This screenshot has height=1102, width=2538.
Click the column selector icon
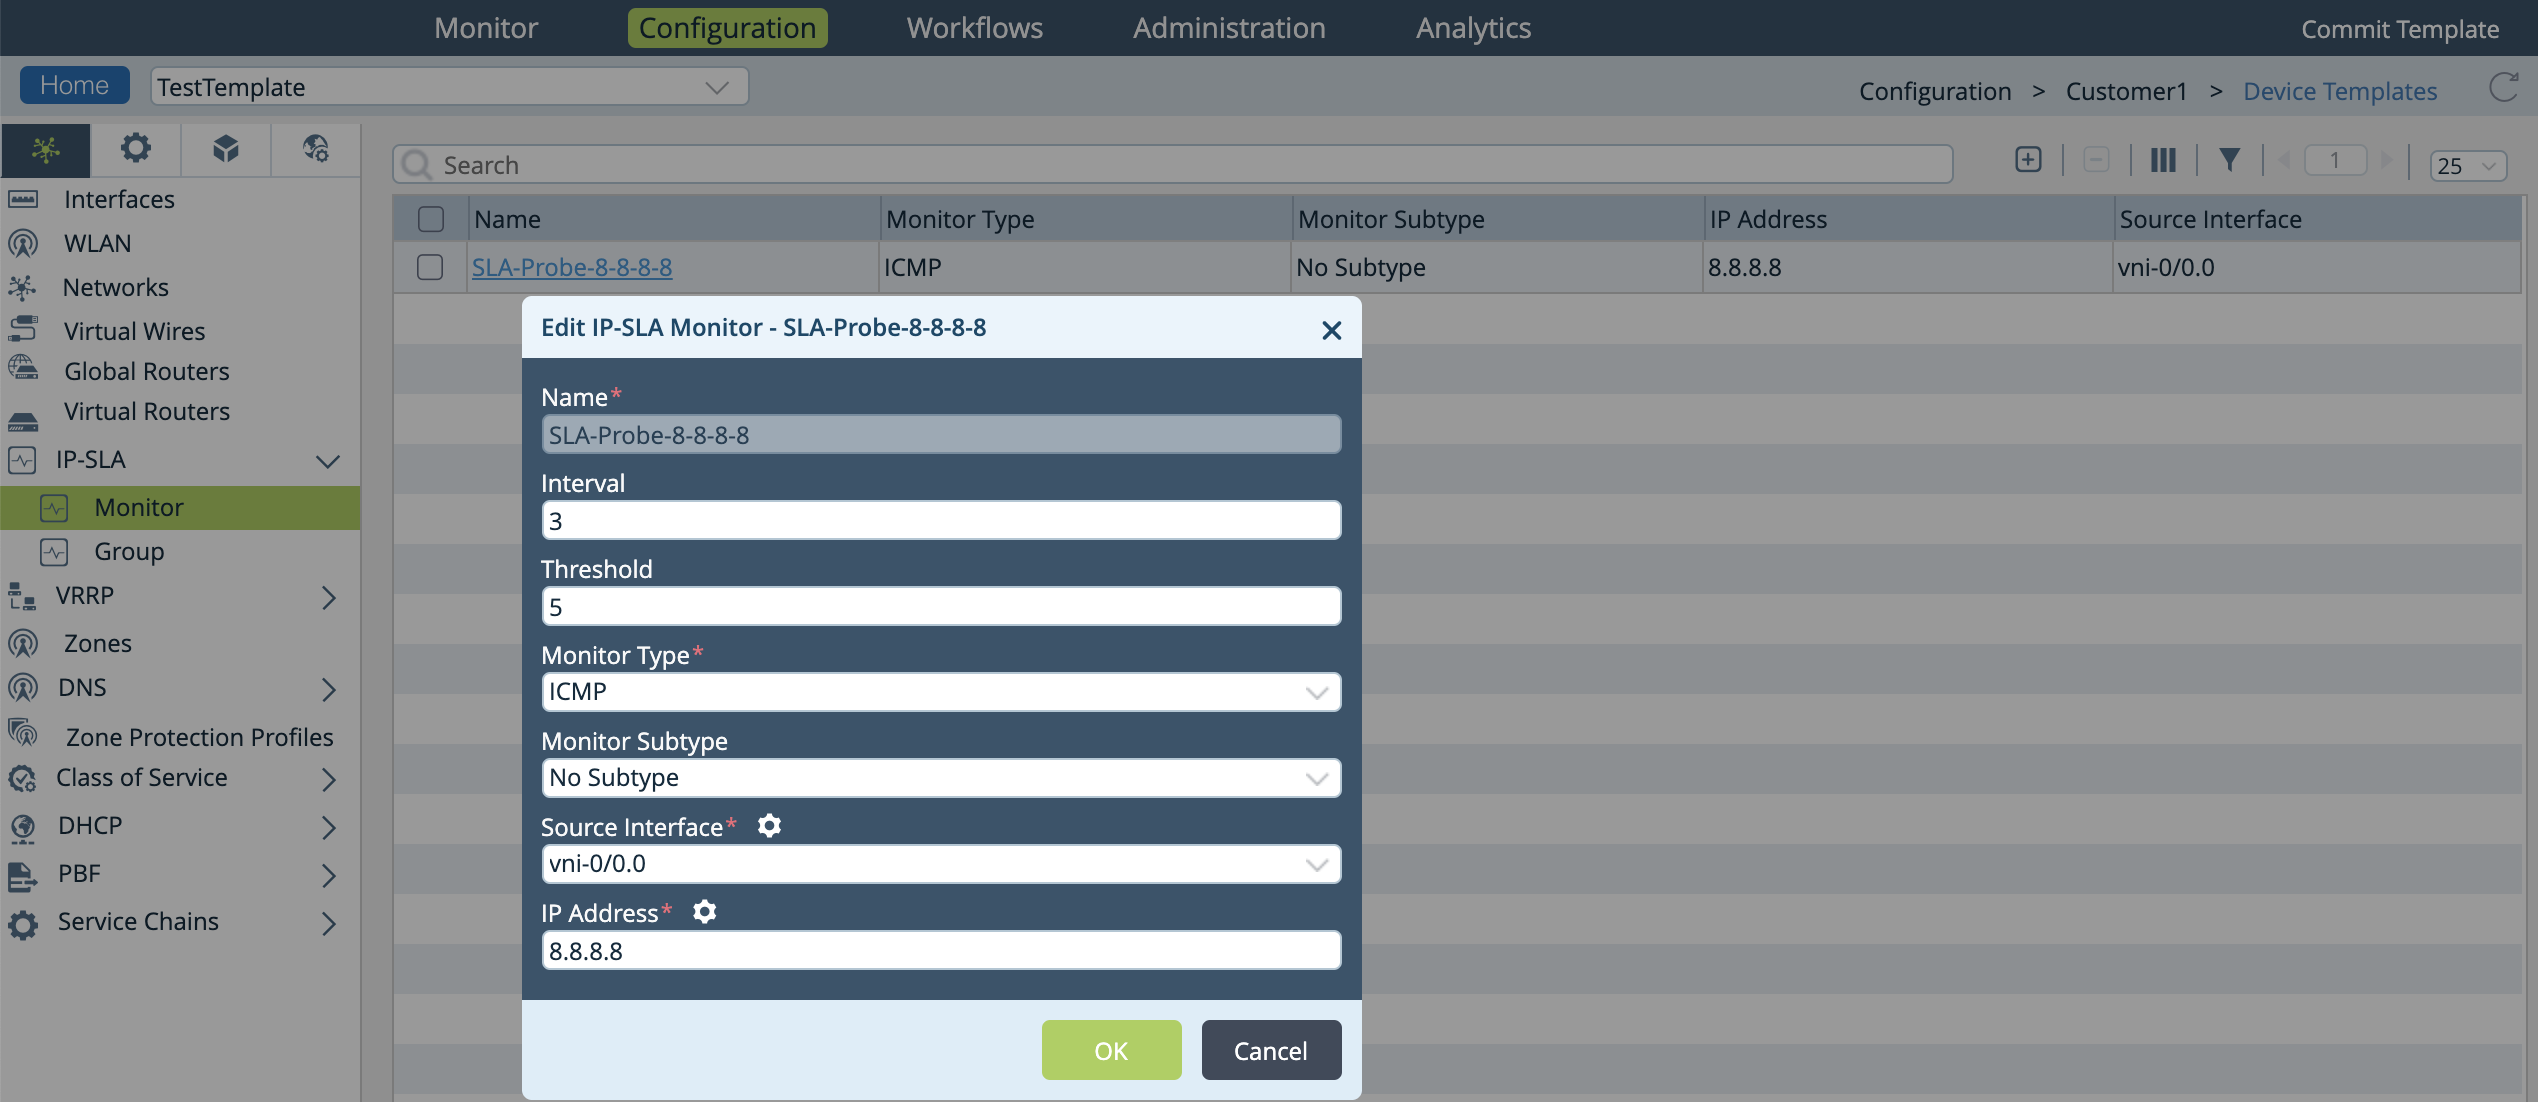click(2163, 160)
